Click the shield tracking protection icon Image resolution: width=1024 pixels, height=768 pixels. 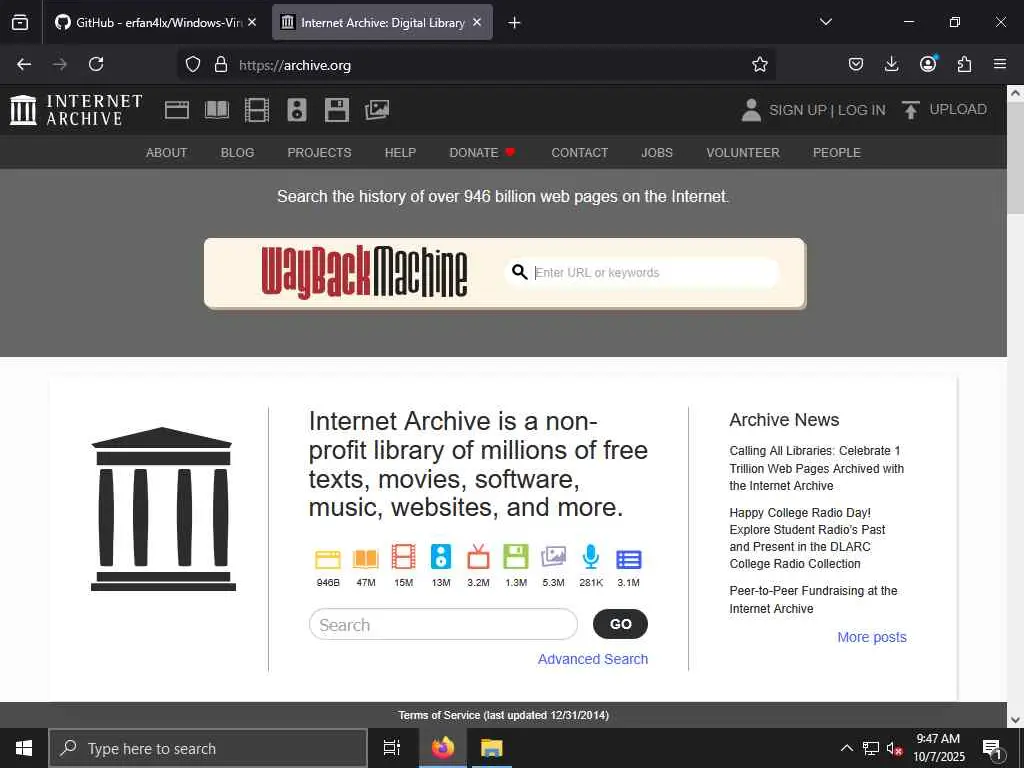pos(193,64)
